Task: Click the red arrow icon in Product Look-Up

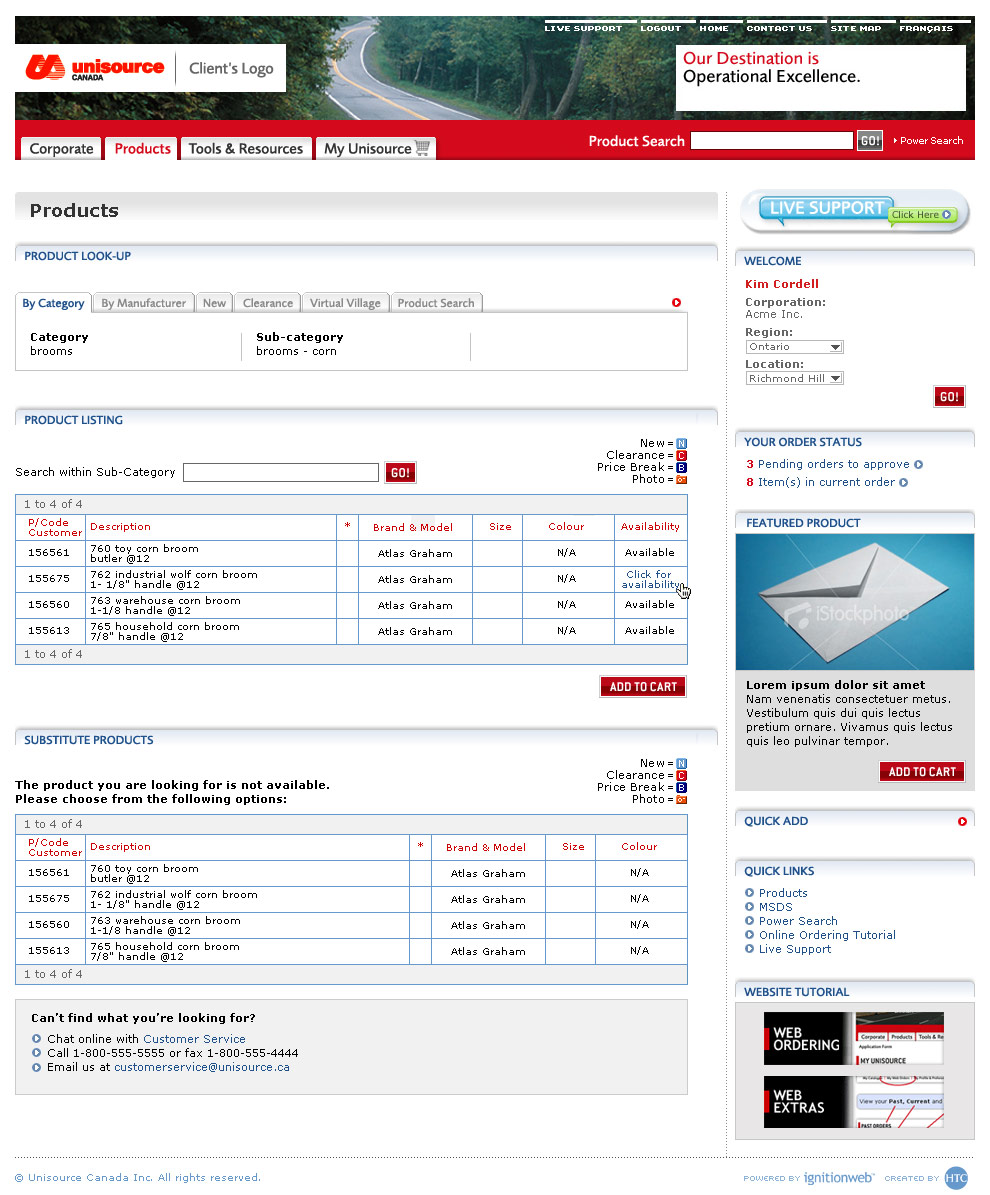Action: click(676, 303)
